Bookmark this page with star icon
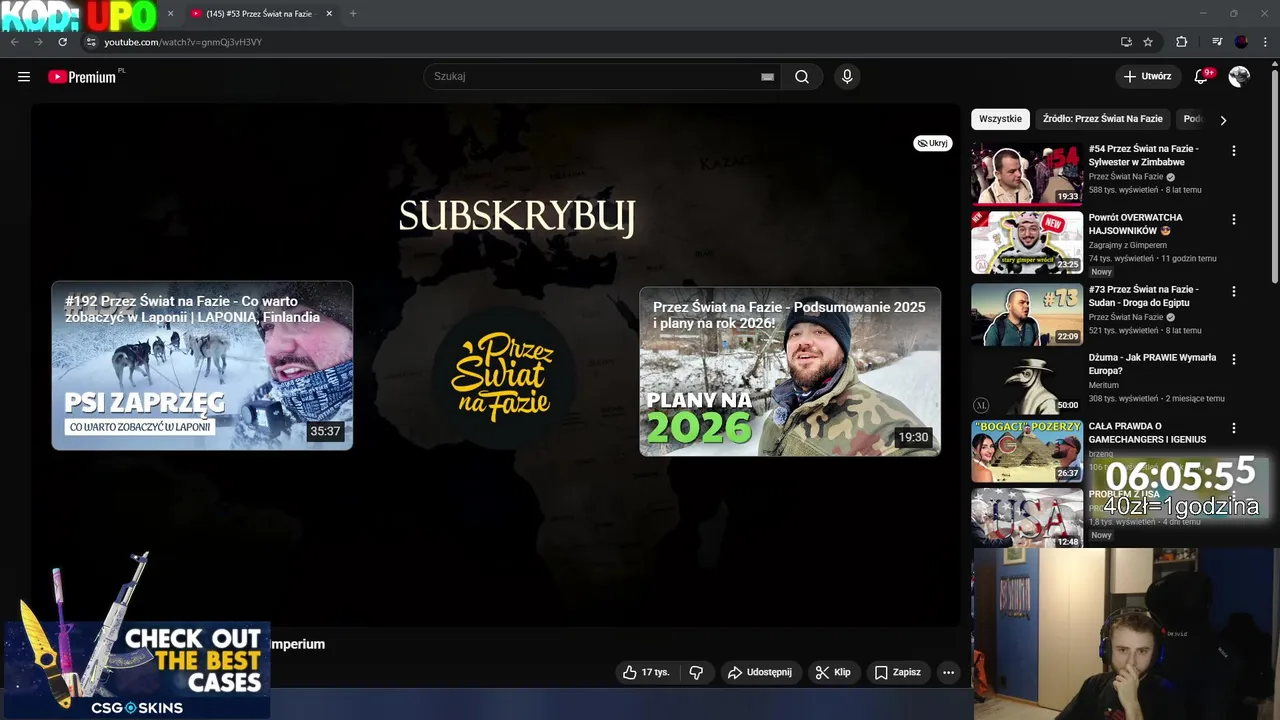The height and width of the screenshot is (720, 1280). [1148, 42]
